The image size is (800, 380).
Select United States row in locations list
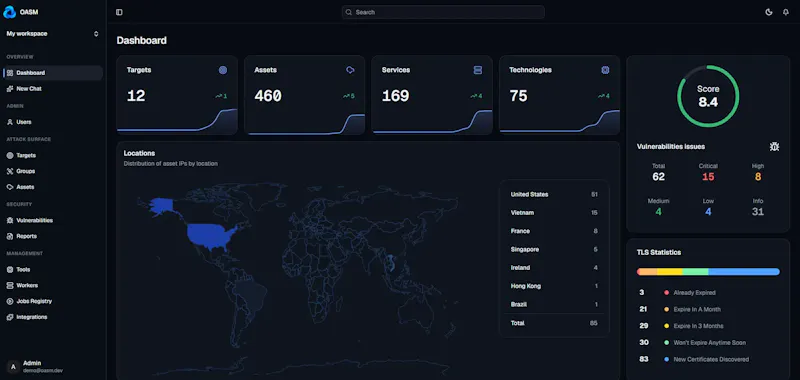tap(554, 194)
